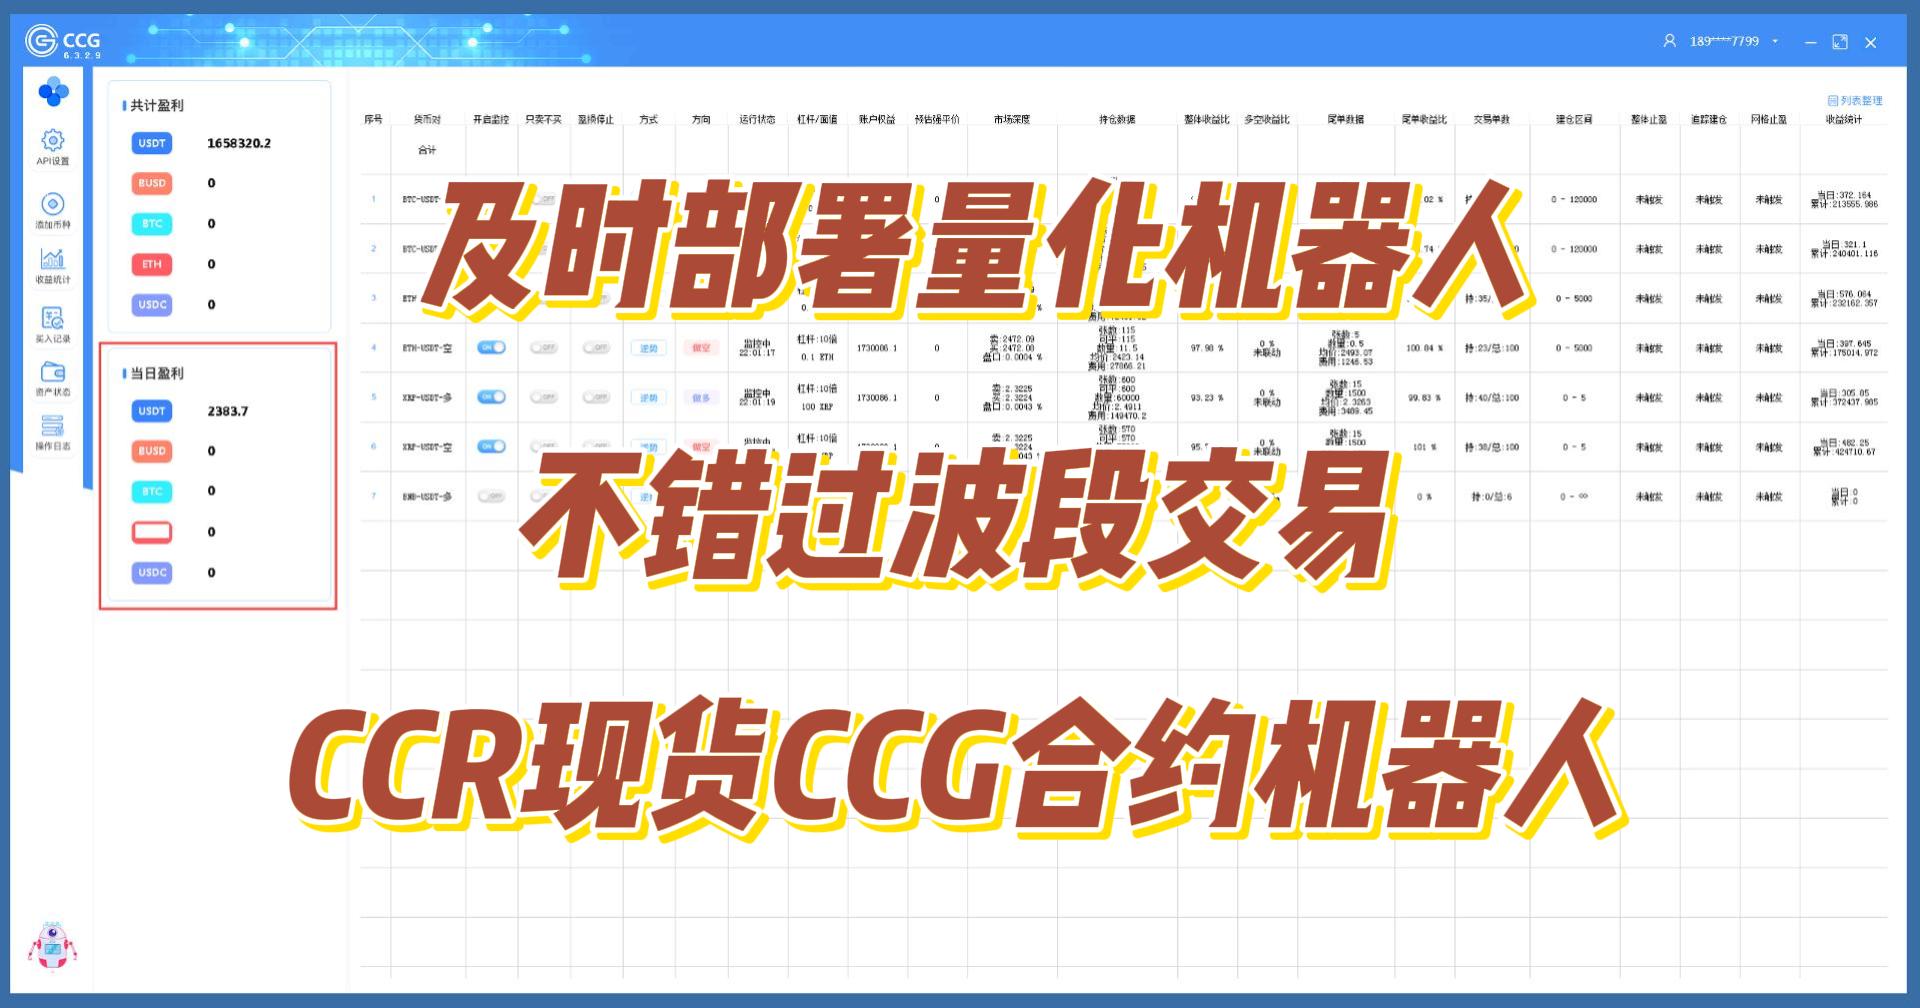Click the USDC badge under 当日盈利
Image resolution: width=1920 pixels, height=1008 pixels.
152,572
